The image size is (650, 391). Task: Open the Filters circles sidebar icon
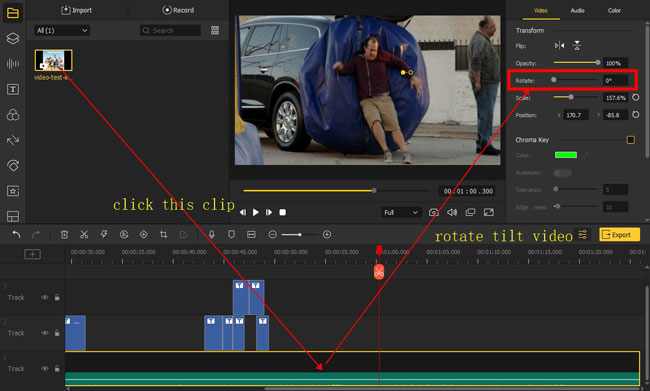[x=13, y=115]
